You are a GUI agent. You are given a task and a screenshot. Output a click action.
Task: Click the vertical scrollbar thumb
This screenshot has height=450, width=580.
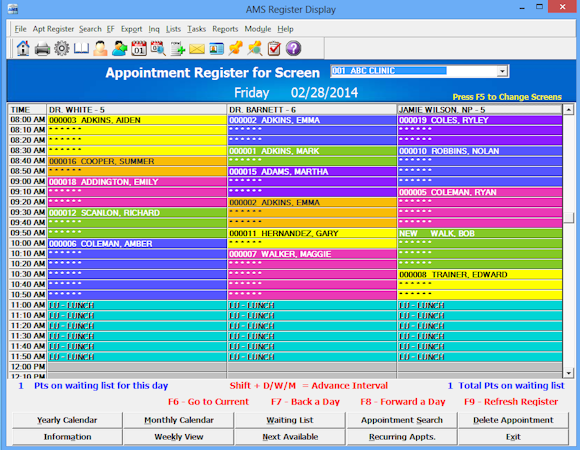(568, 217)
